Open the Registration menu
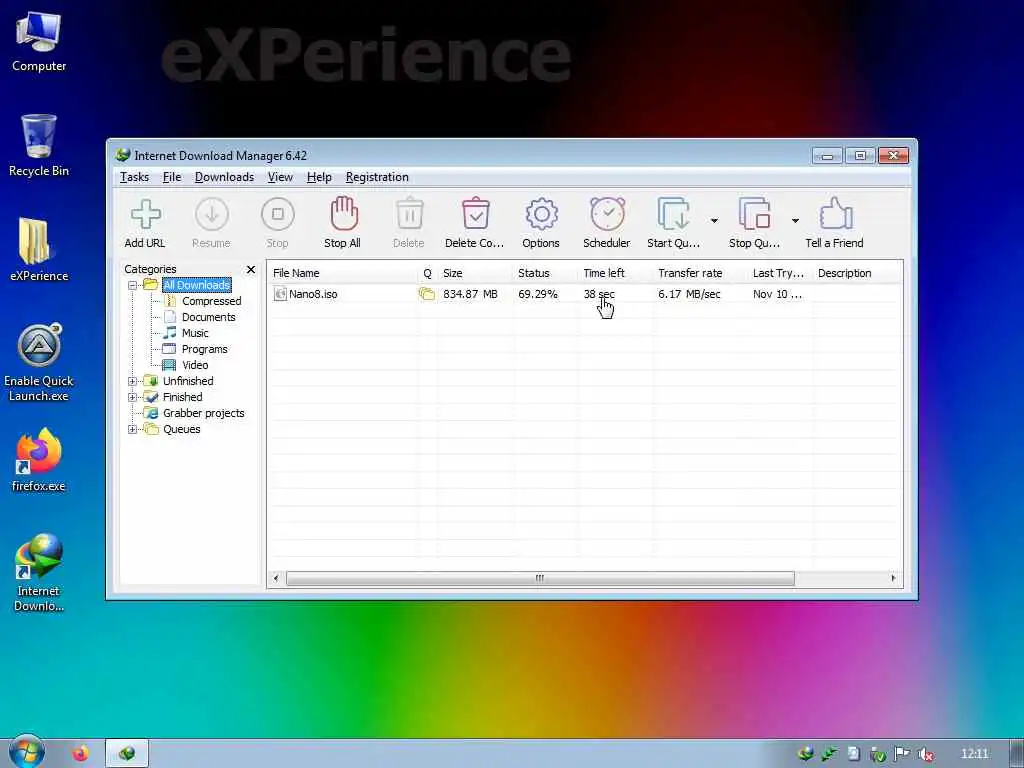The height and width of the screenshot is (768, 1024). tap(377, 177)
